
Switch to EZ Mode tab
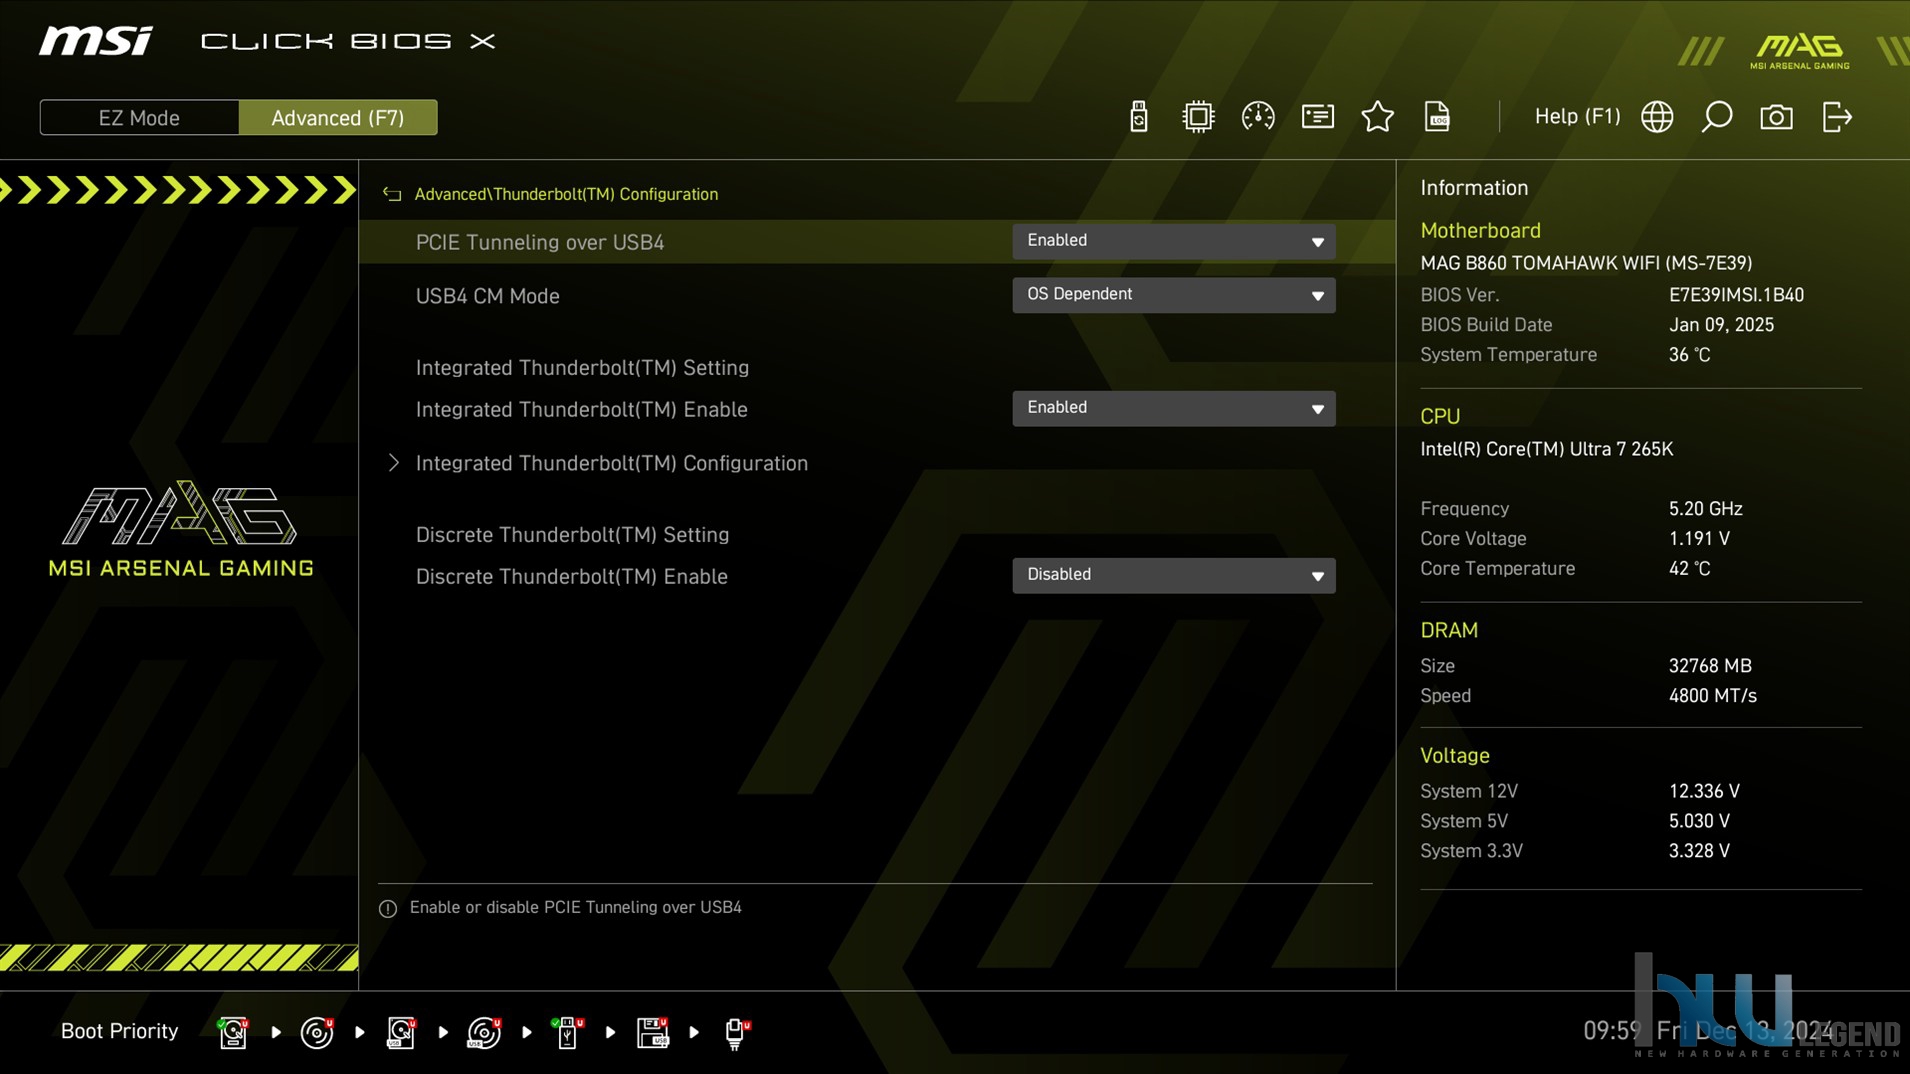[x=139, y=118]
